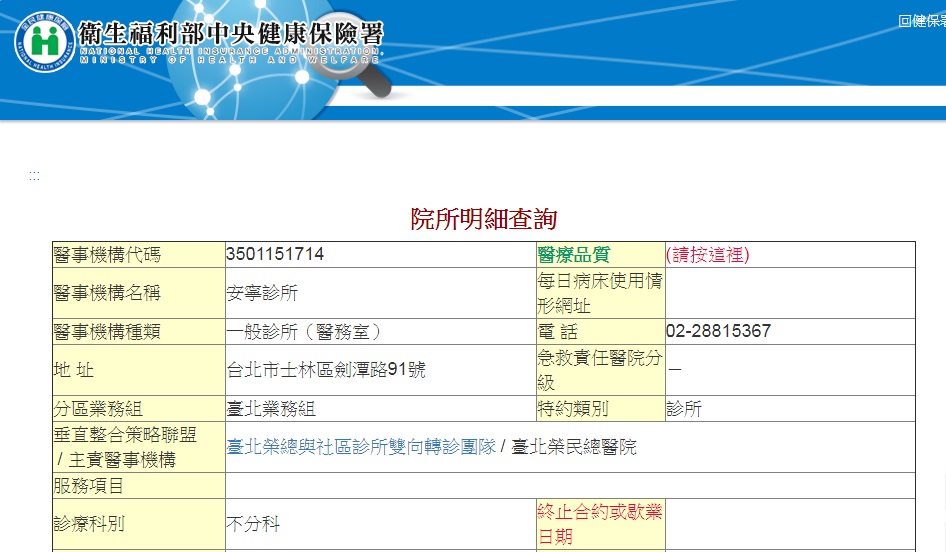Click the 分區業務組 label cell
The height and width of the screenshot is (552, 946).
click(x=139, y=409)
